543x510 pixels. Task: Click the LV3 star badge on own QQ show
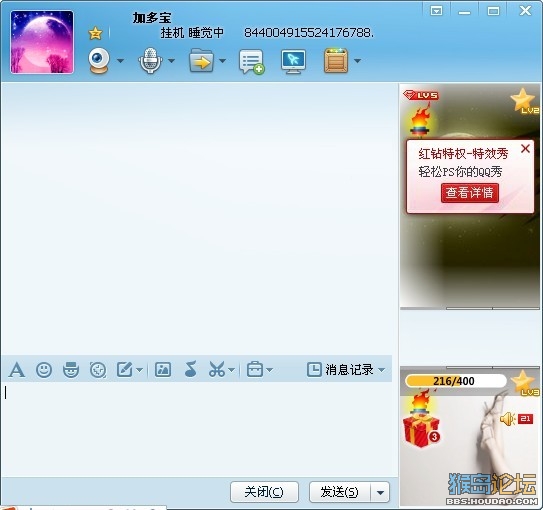click(525, 383)
